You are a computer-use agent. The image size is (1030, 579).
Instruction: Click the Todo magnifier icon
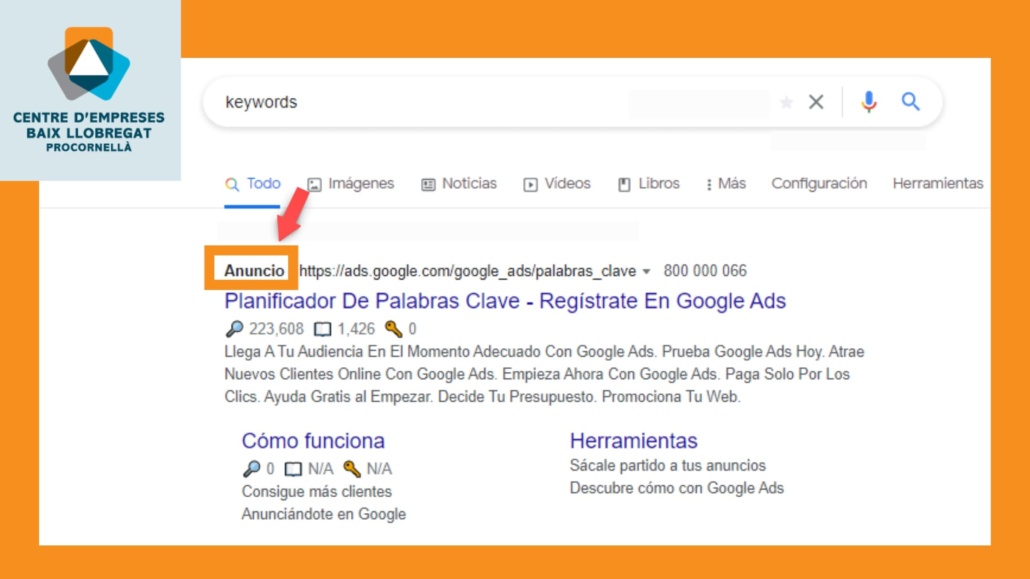(x=232, y=184)
